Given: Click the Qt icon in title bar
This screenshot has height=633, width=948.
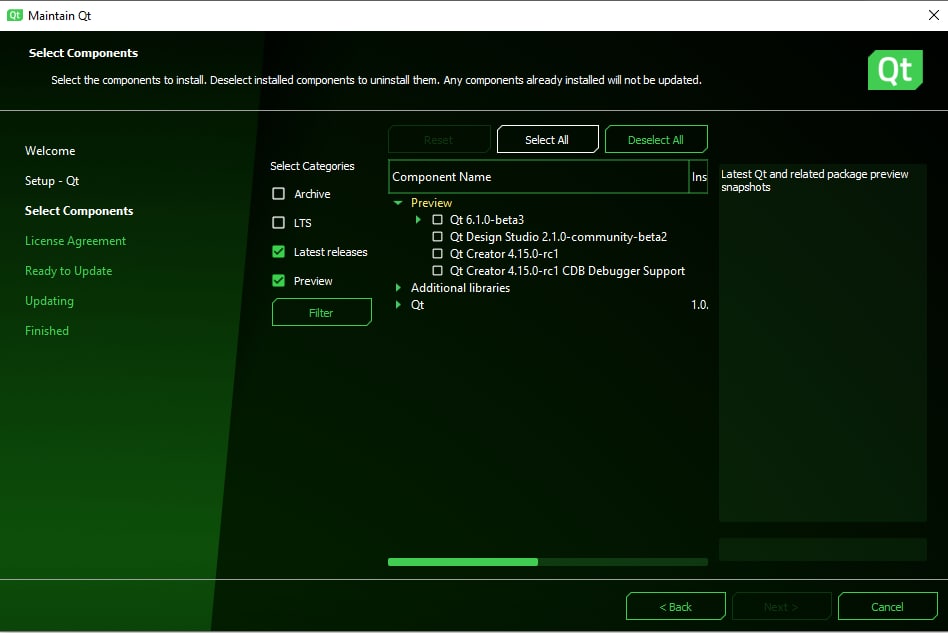Looking at the screenshot, I should pos(15,15).
